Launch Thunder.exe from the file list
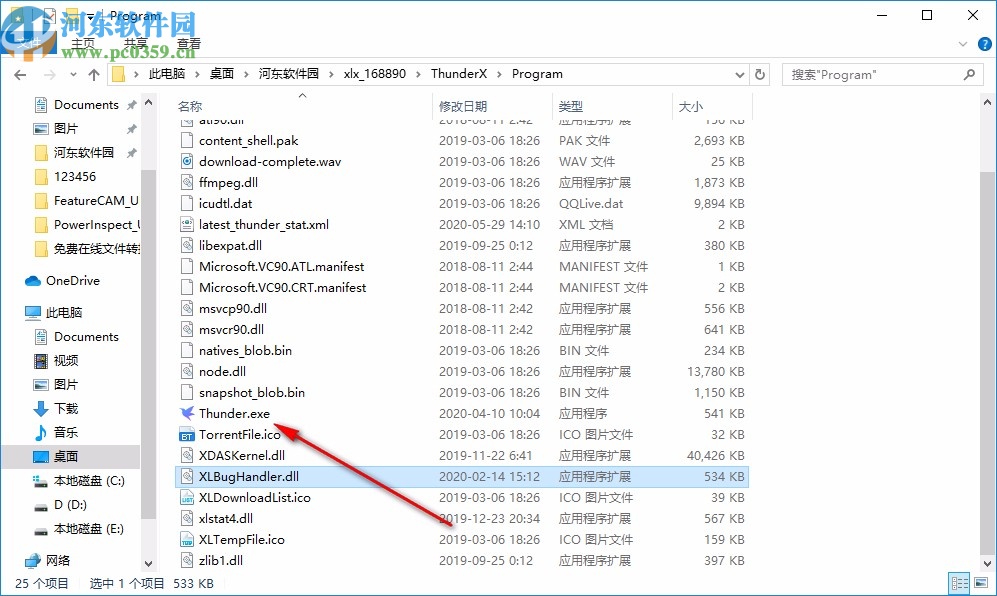 tap(232, 413)
